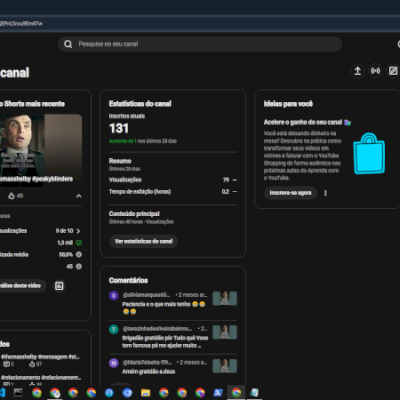Click the 'Estatísticas do canal' heading
The width and height of the screenshot is (400, 400).
140,104
